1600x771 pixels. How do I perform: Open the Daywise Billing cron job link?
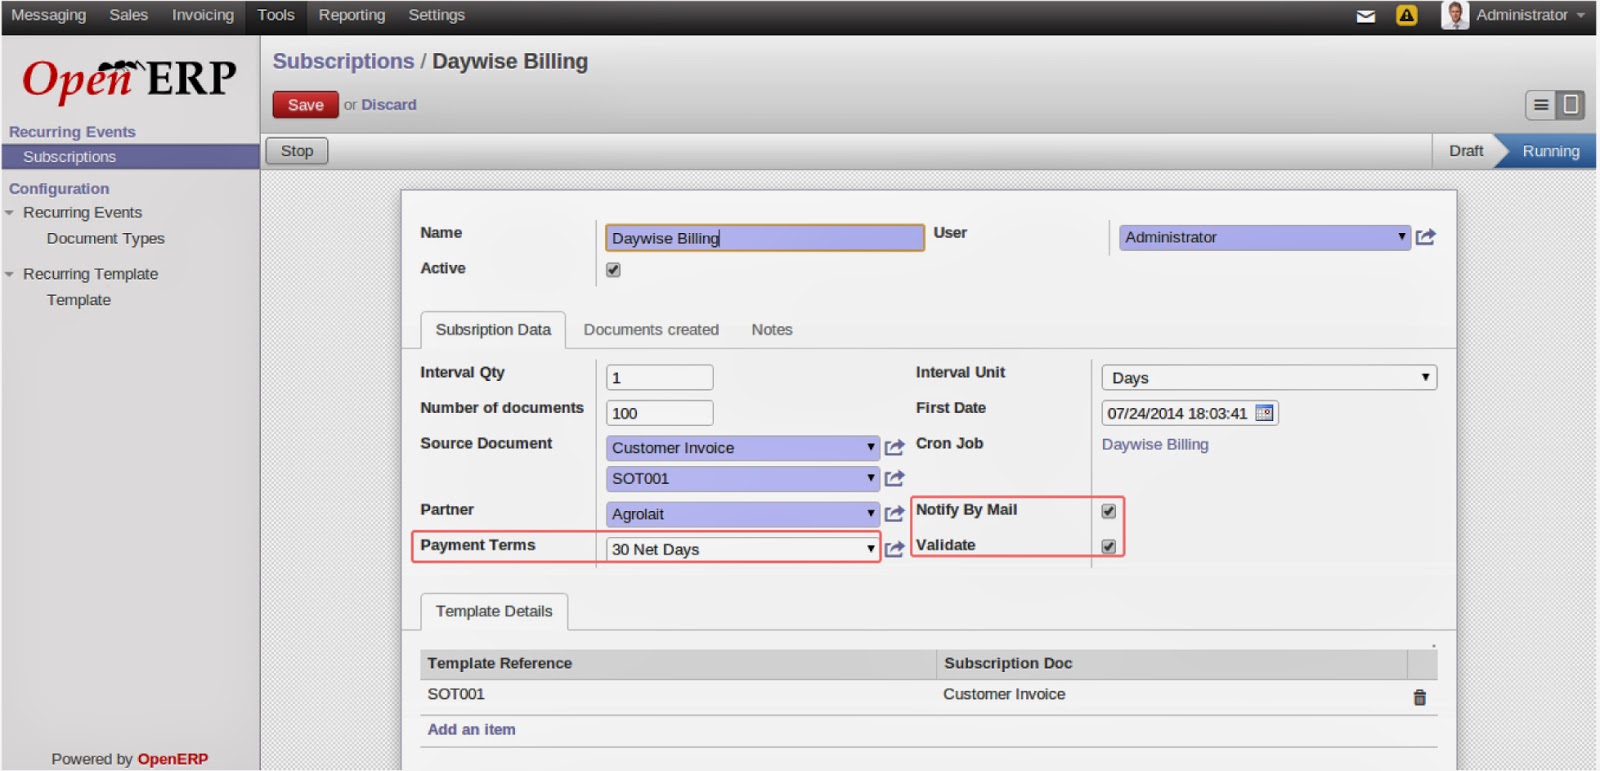pos(1155,444)
